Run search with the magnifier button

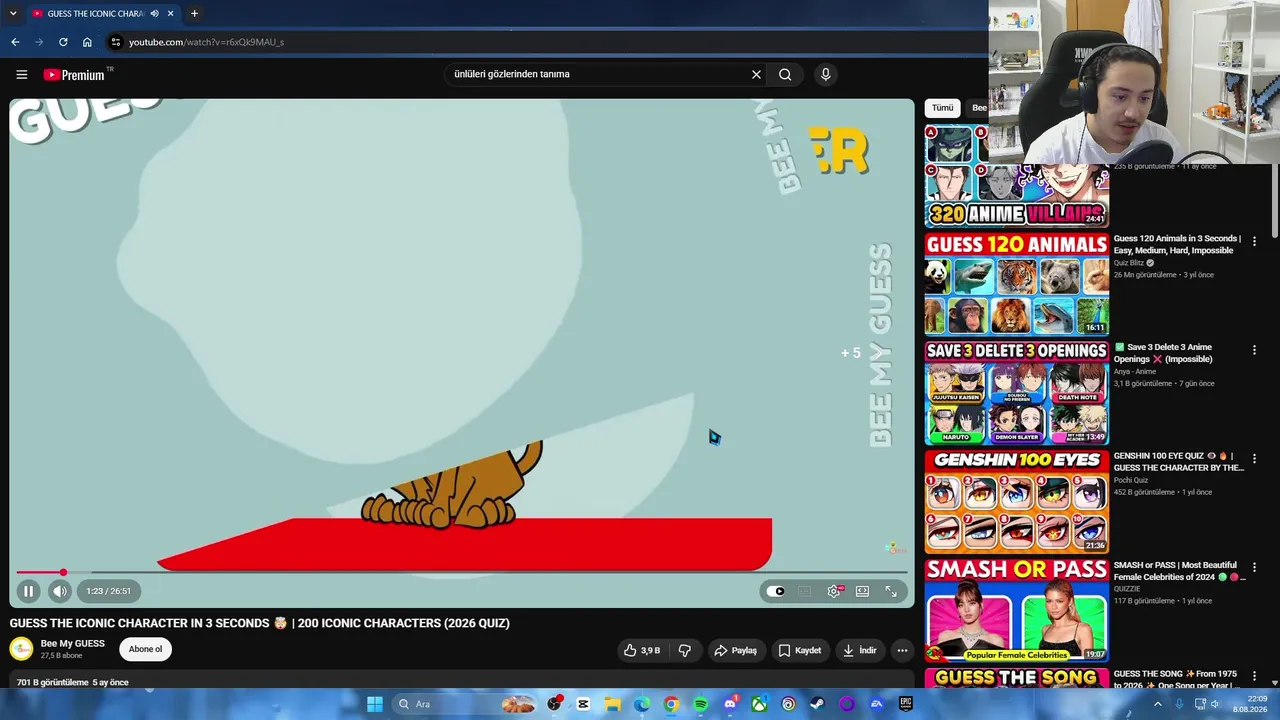pos(785,74)
